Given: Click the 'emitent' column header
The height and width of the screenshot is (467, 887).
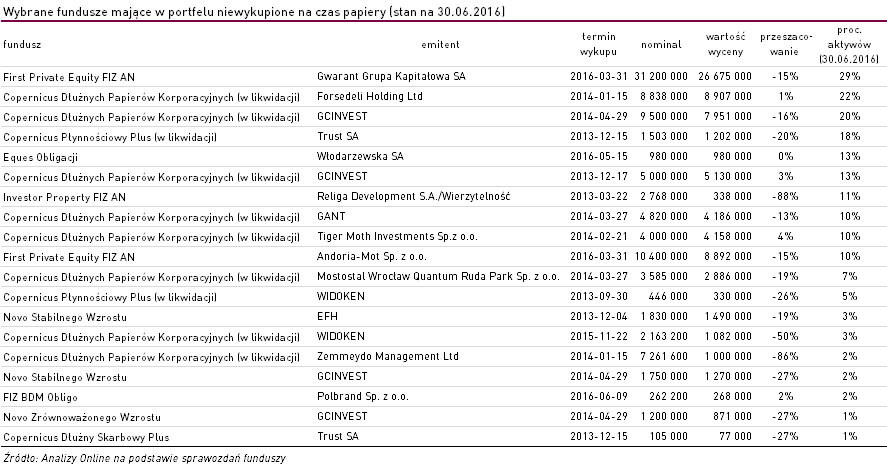Looking at the screenshot, I should [x=440, y=45].
